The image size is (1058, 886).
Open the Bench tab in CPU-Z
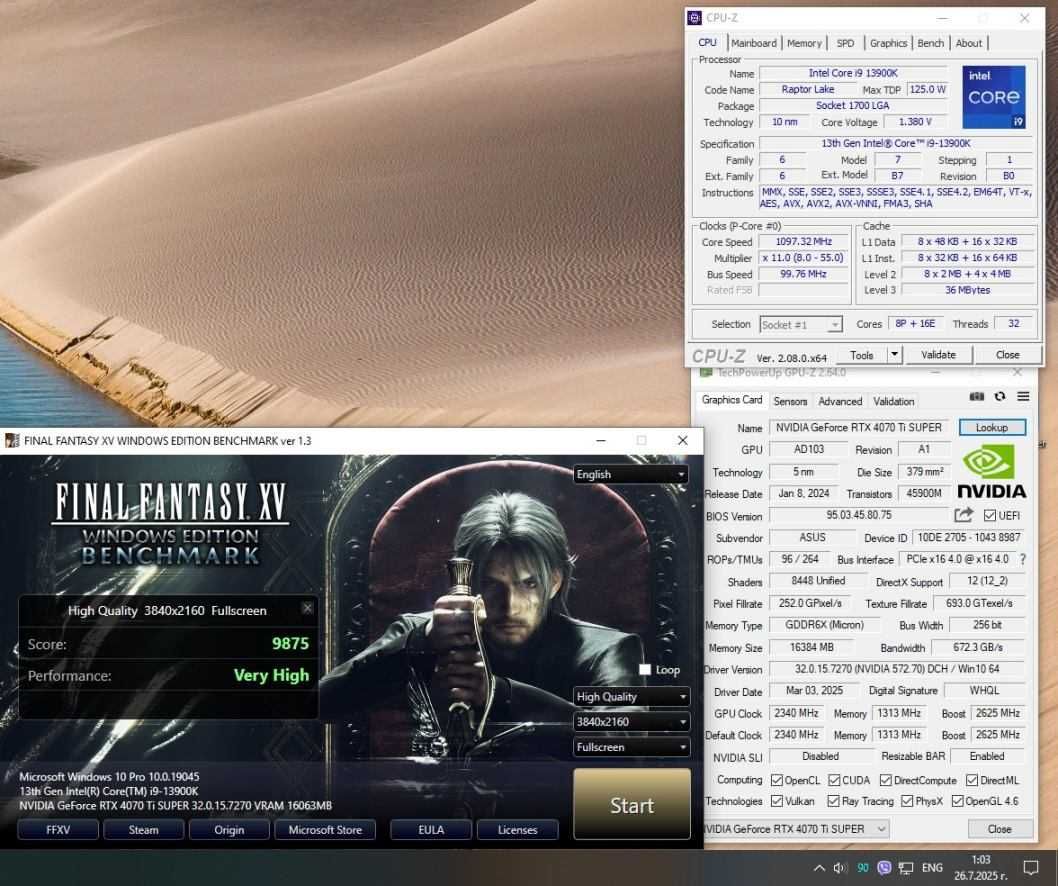[930, 43]
